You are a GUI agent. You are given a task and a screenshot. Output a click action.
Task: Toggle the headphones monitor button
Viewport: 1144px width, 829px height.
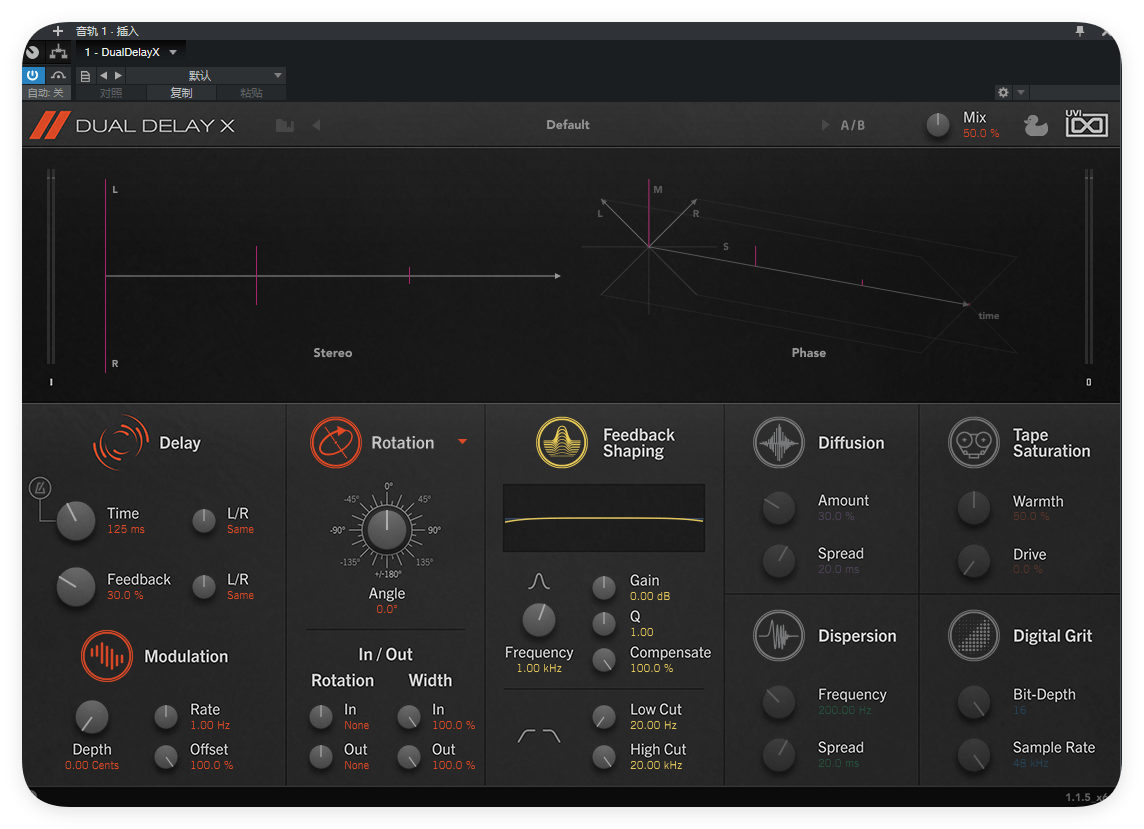[58, 75]
